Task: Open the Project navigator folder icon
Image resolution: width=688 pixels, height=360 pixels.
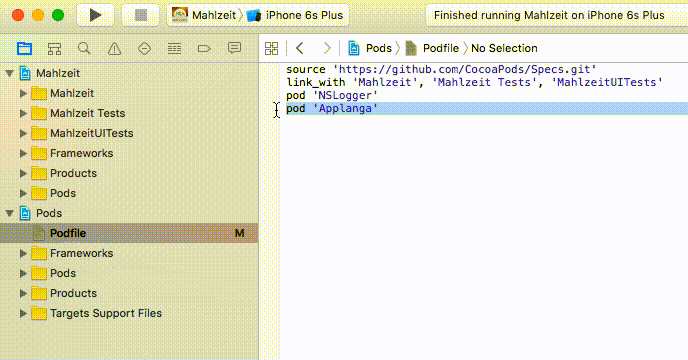Action: point(25,48)
